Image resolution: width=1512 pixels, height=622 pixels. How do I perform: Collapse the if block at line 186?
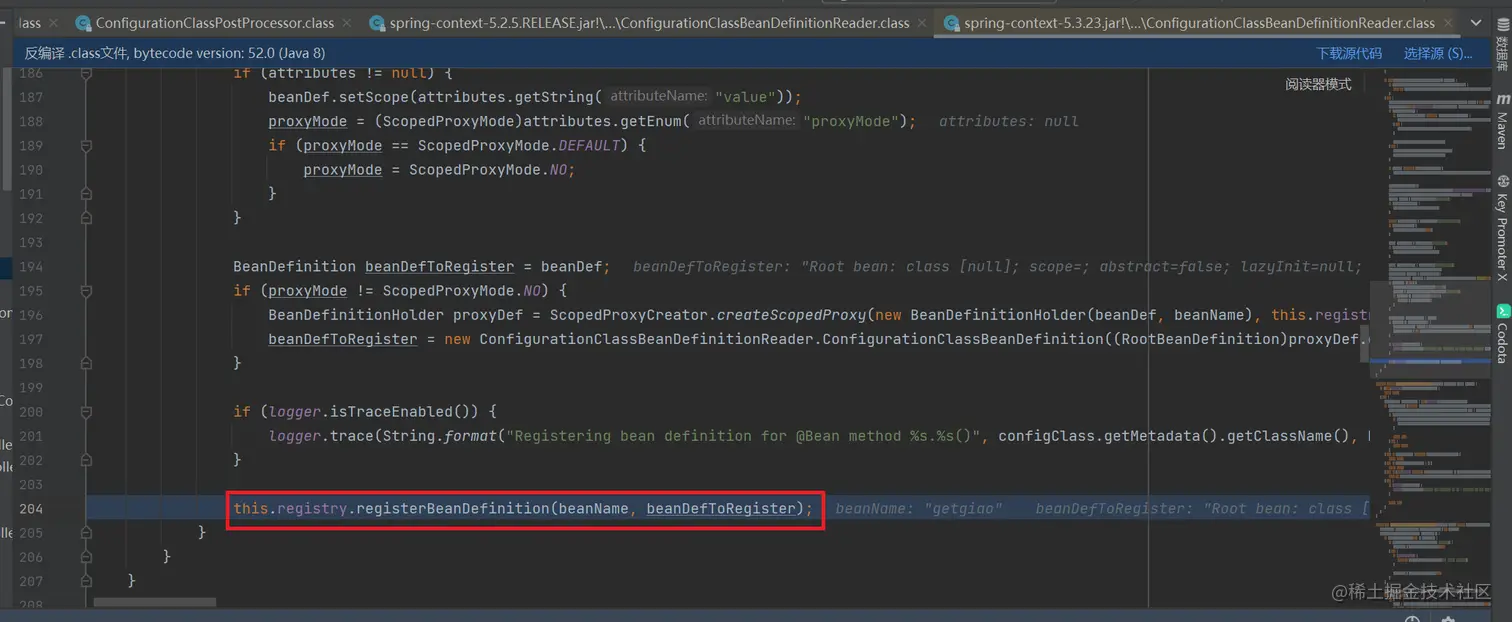(86, 73)
